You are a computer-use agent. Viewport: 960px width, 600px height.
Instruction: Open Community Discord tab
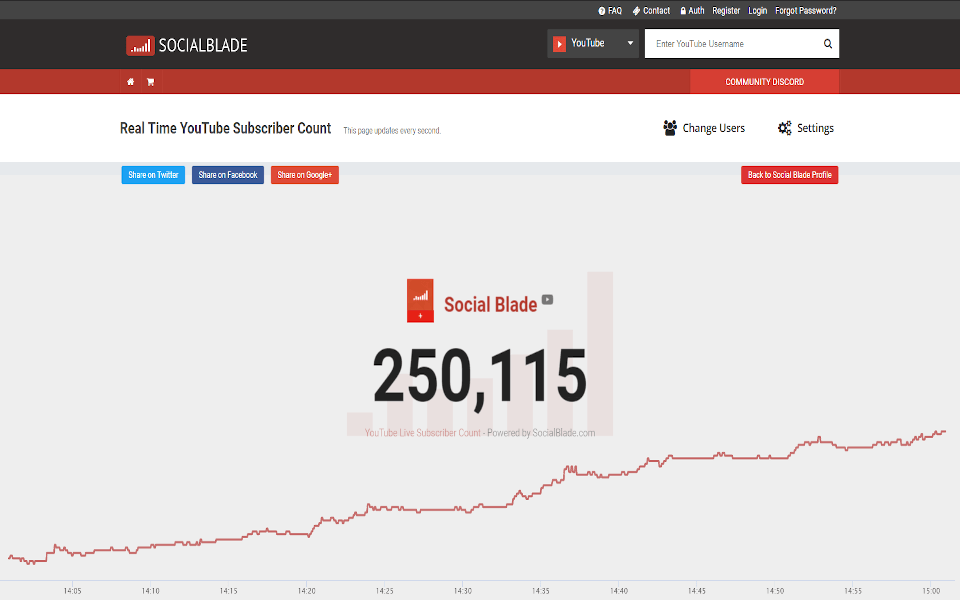764,82
